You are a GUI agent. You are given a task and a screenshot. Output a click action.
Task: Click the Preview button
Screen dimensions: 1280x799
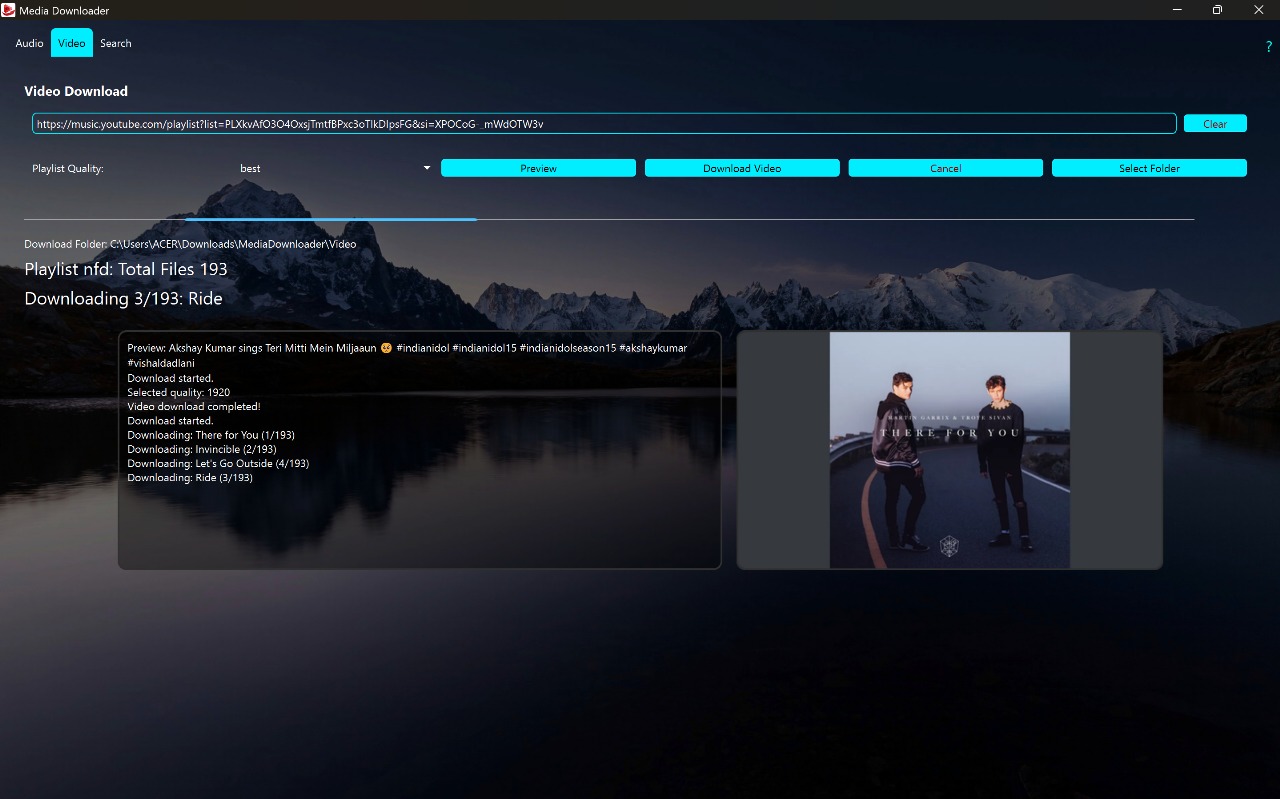pyautogui.click(x=538, y=168)
